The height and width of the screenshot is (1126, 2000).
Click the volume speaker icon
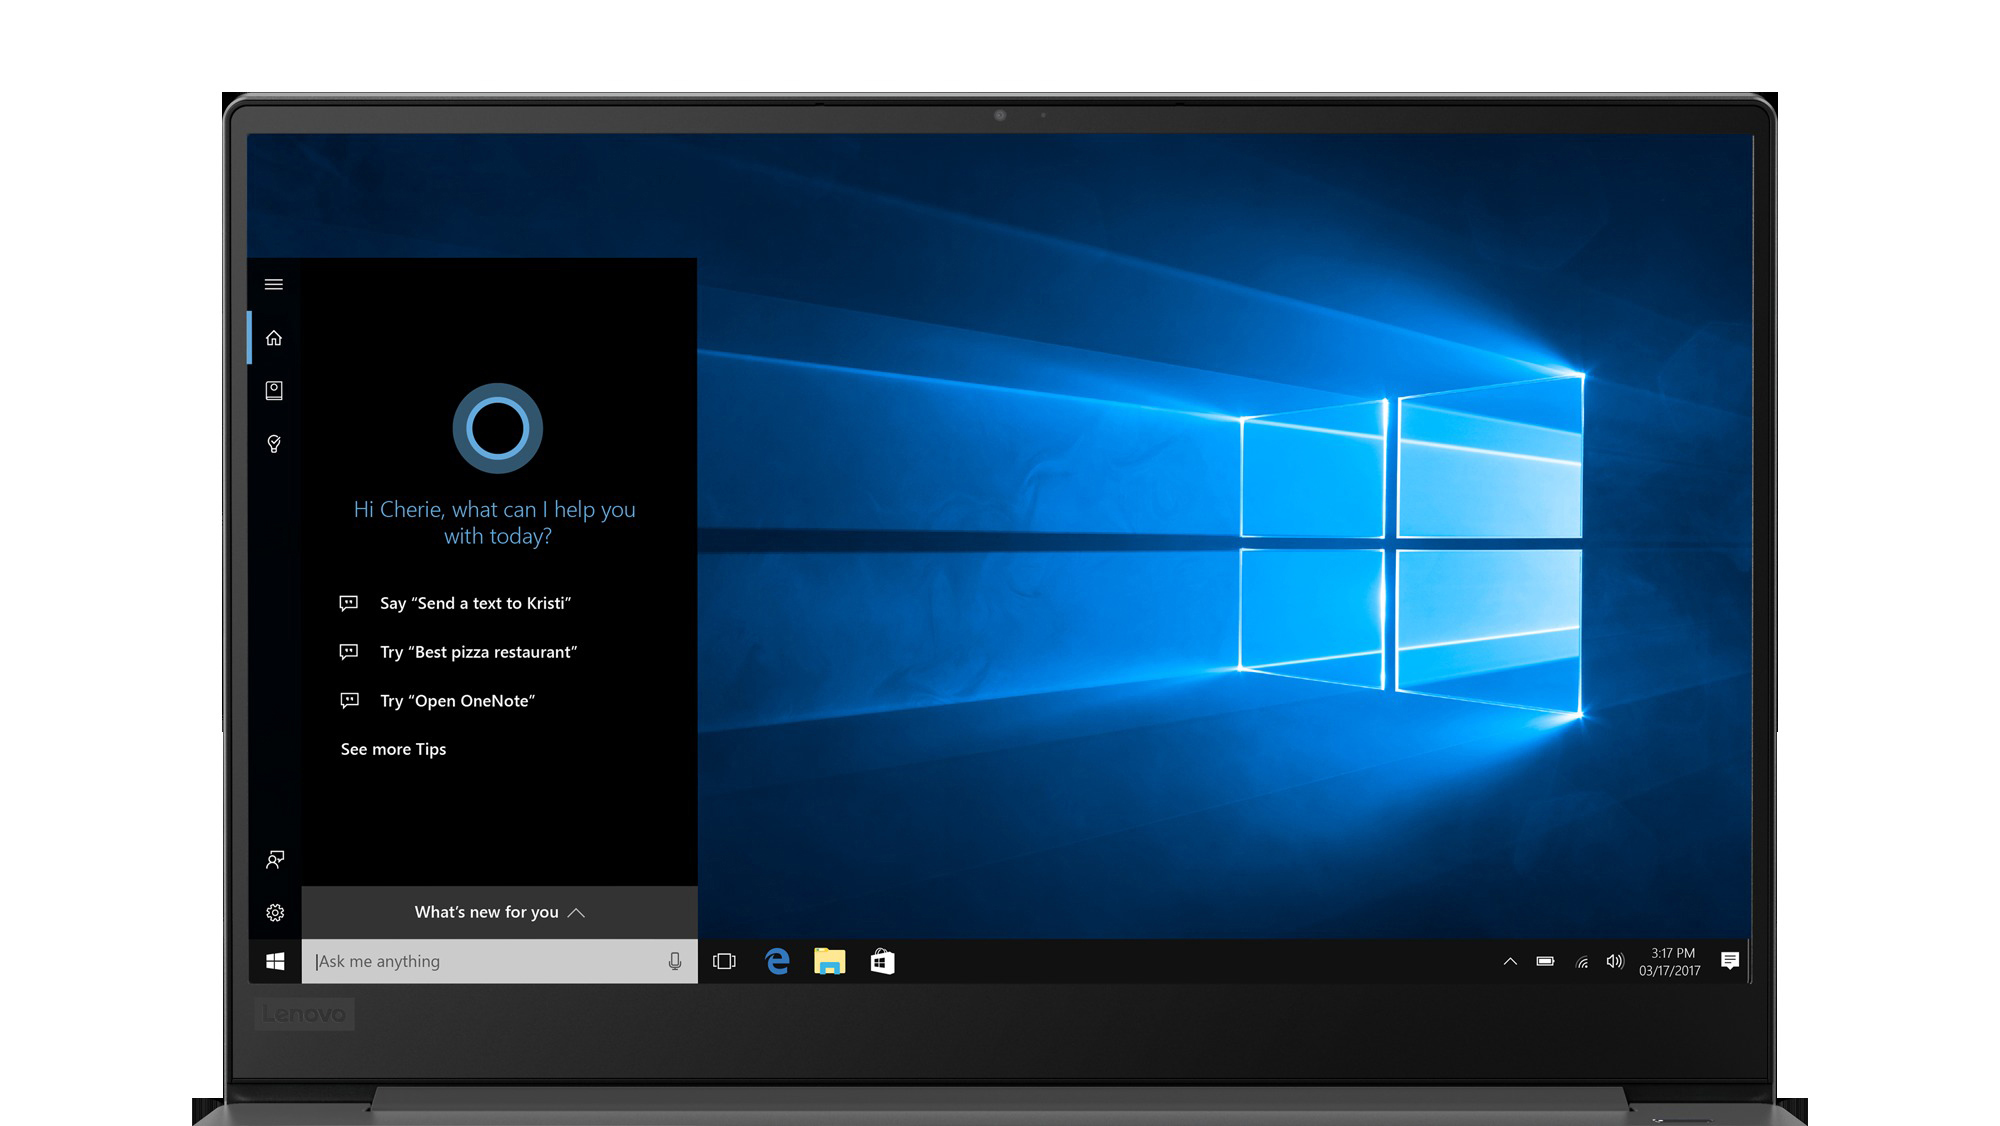click(1615, 961)
